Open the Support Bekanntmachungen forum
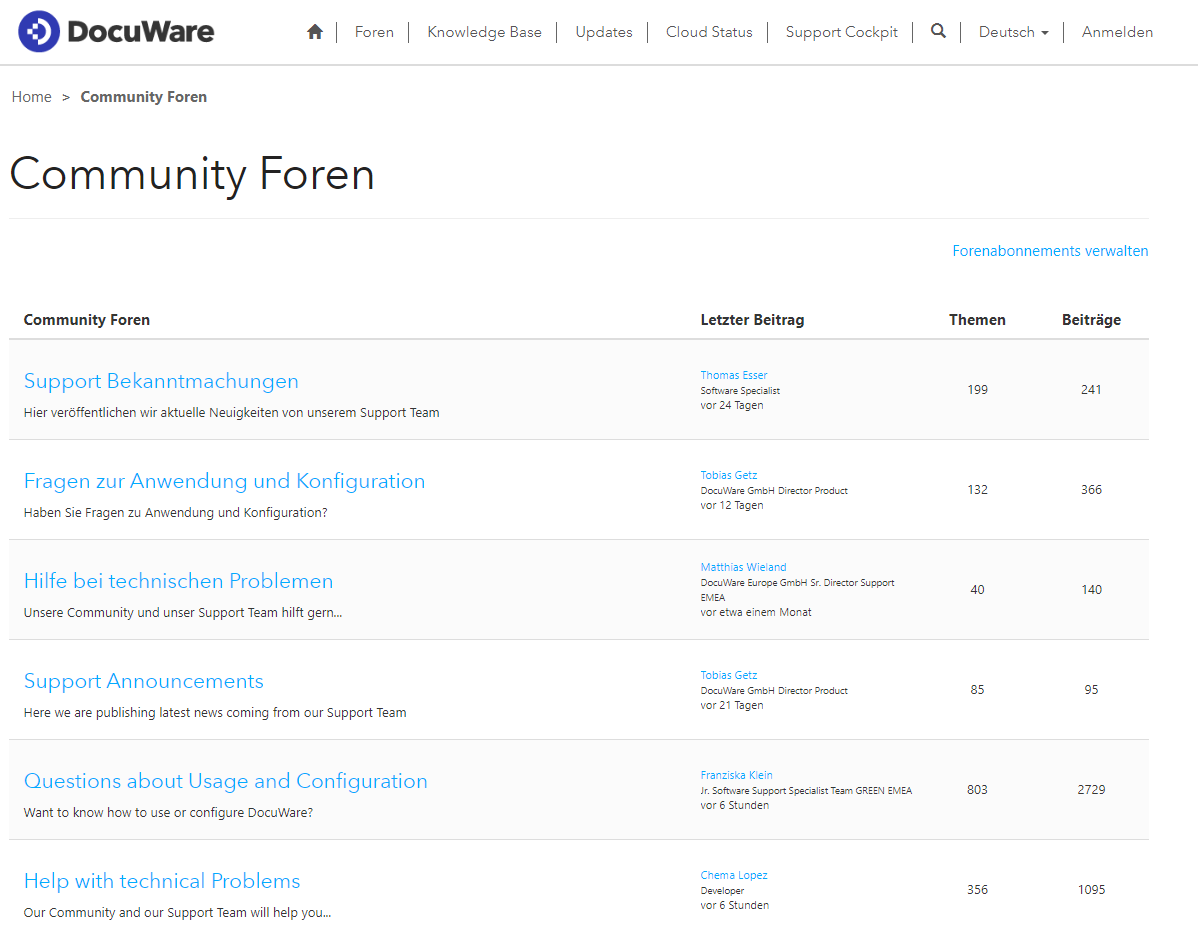The image size is (1198, 933). 161,381
